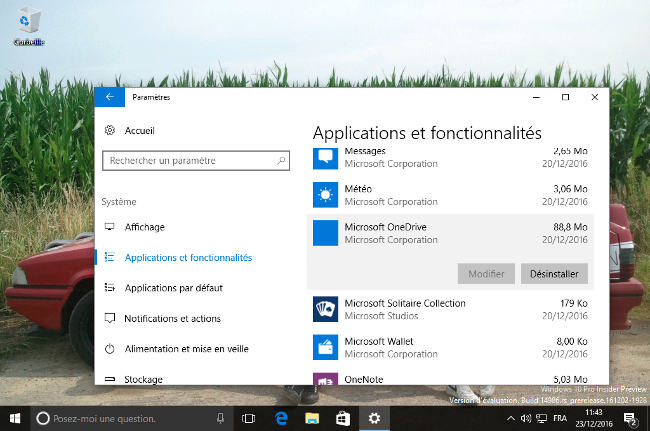This screenshot has height=431, width=650.
Task: Select the Microsoft Wallet icon
Action: pyautogui.click(x=325, y=347)
